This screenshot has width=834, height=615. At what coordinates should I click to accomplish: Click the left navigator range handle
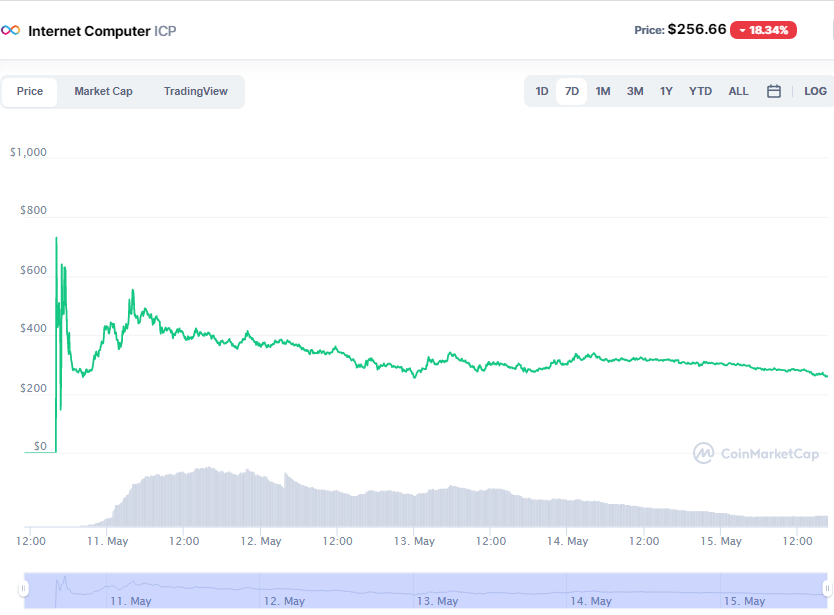click(x=23, y=588)
